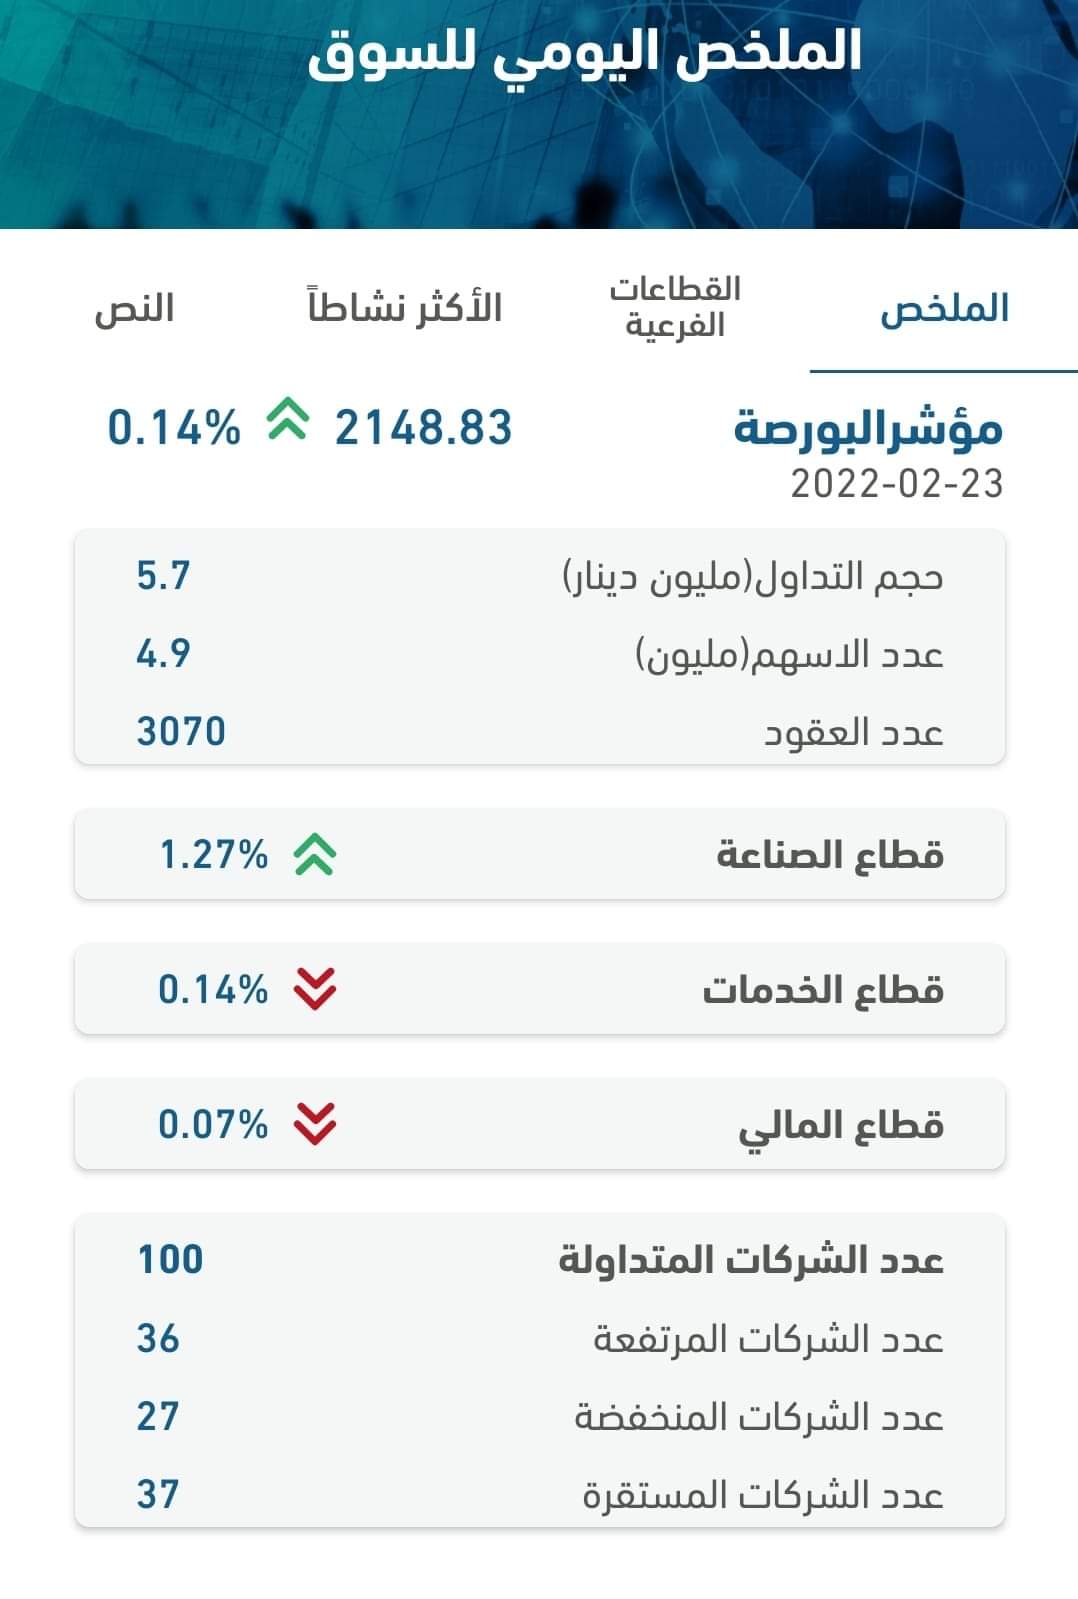Click عدد الشركات المرتفعة value 36
This screenshot has width=1078, height=1599.
[158, 1338]
